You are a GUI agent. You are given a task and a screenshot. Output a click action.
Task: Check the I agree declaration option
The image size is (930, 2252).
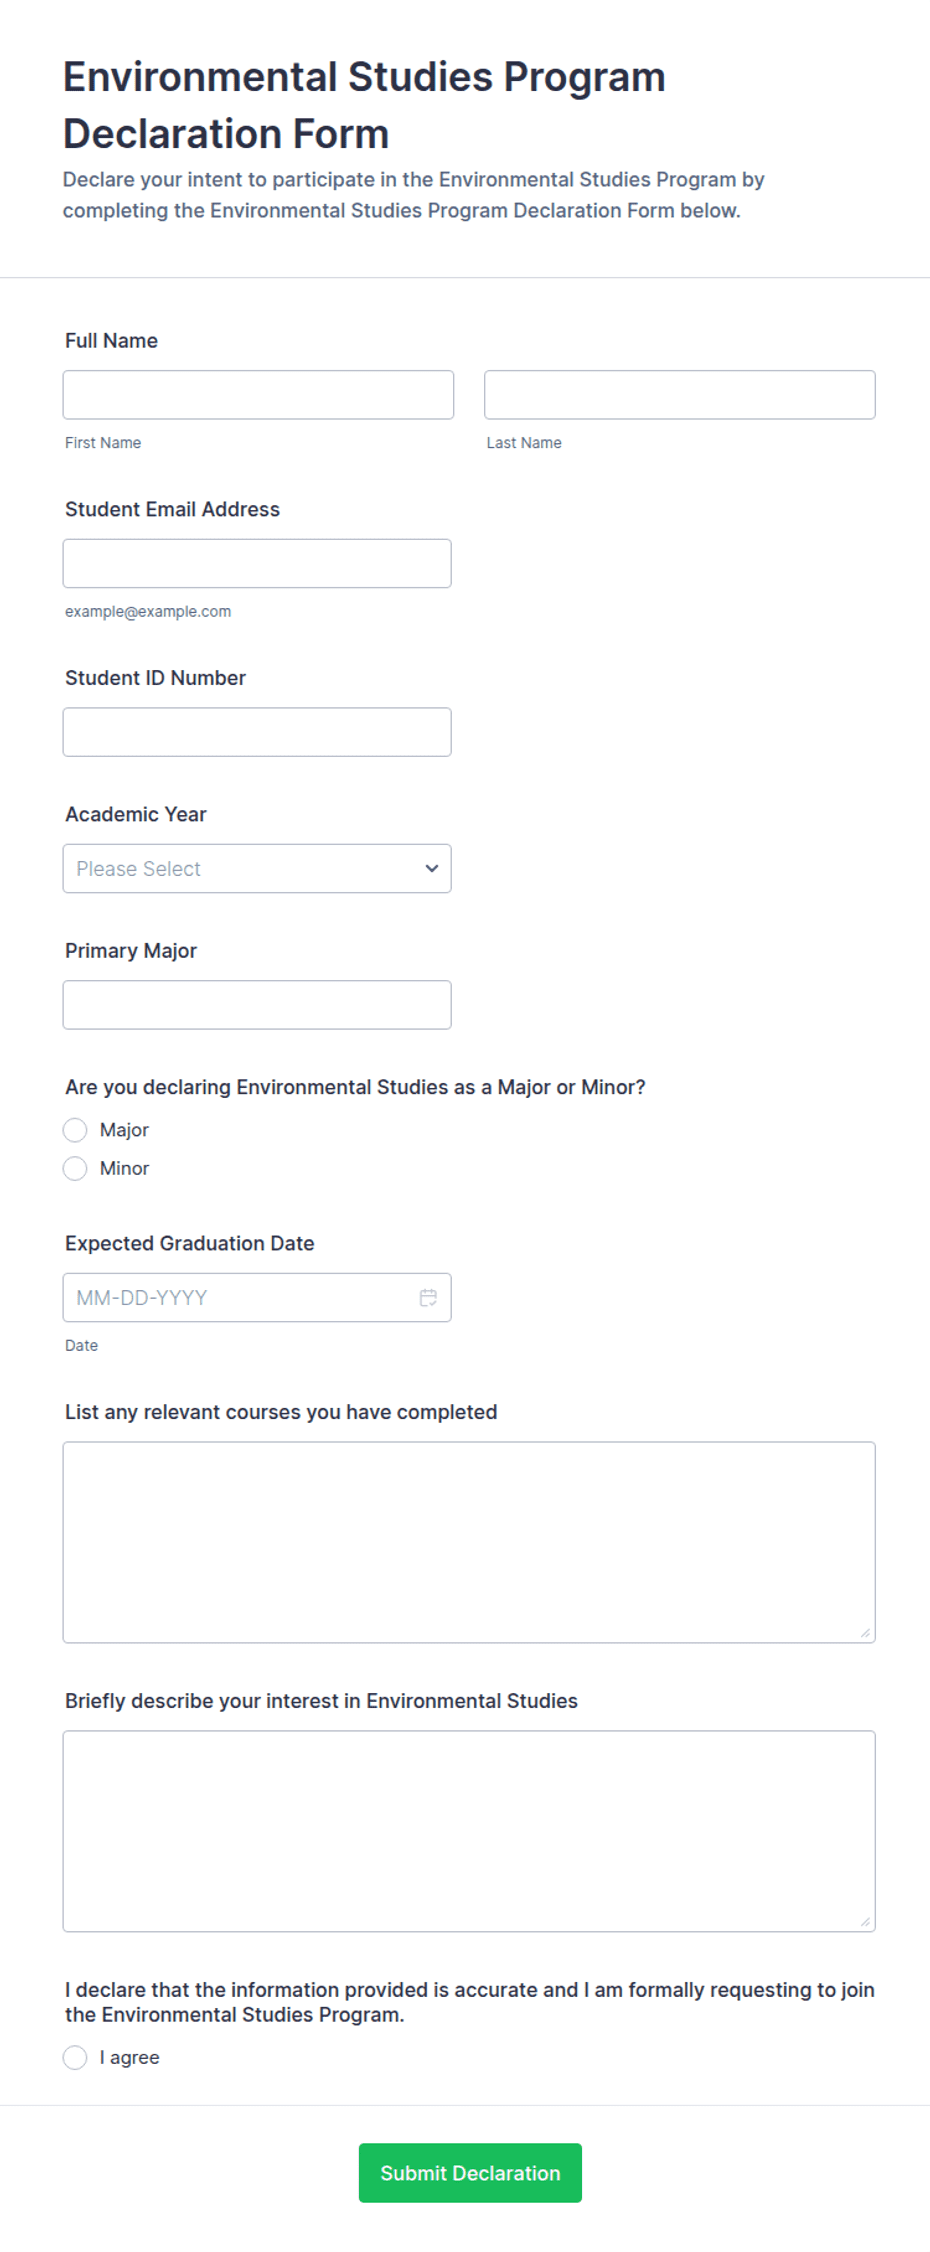click(75, 2057)
